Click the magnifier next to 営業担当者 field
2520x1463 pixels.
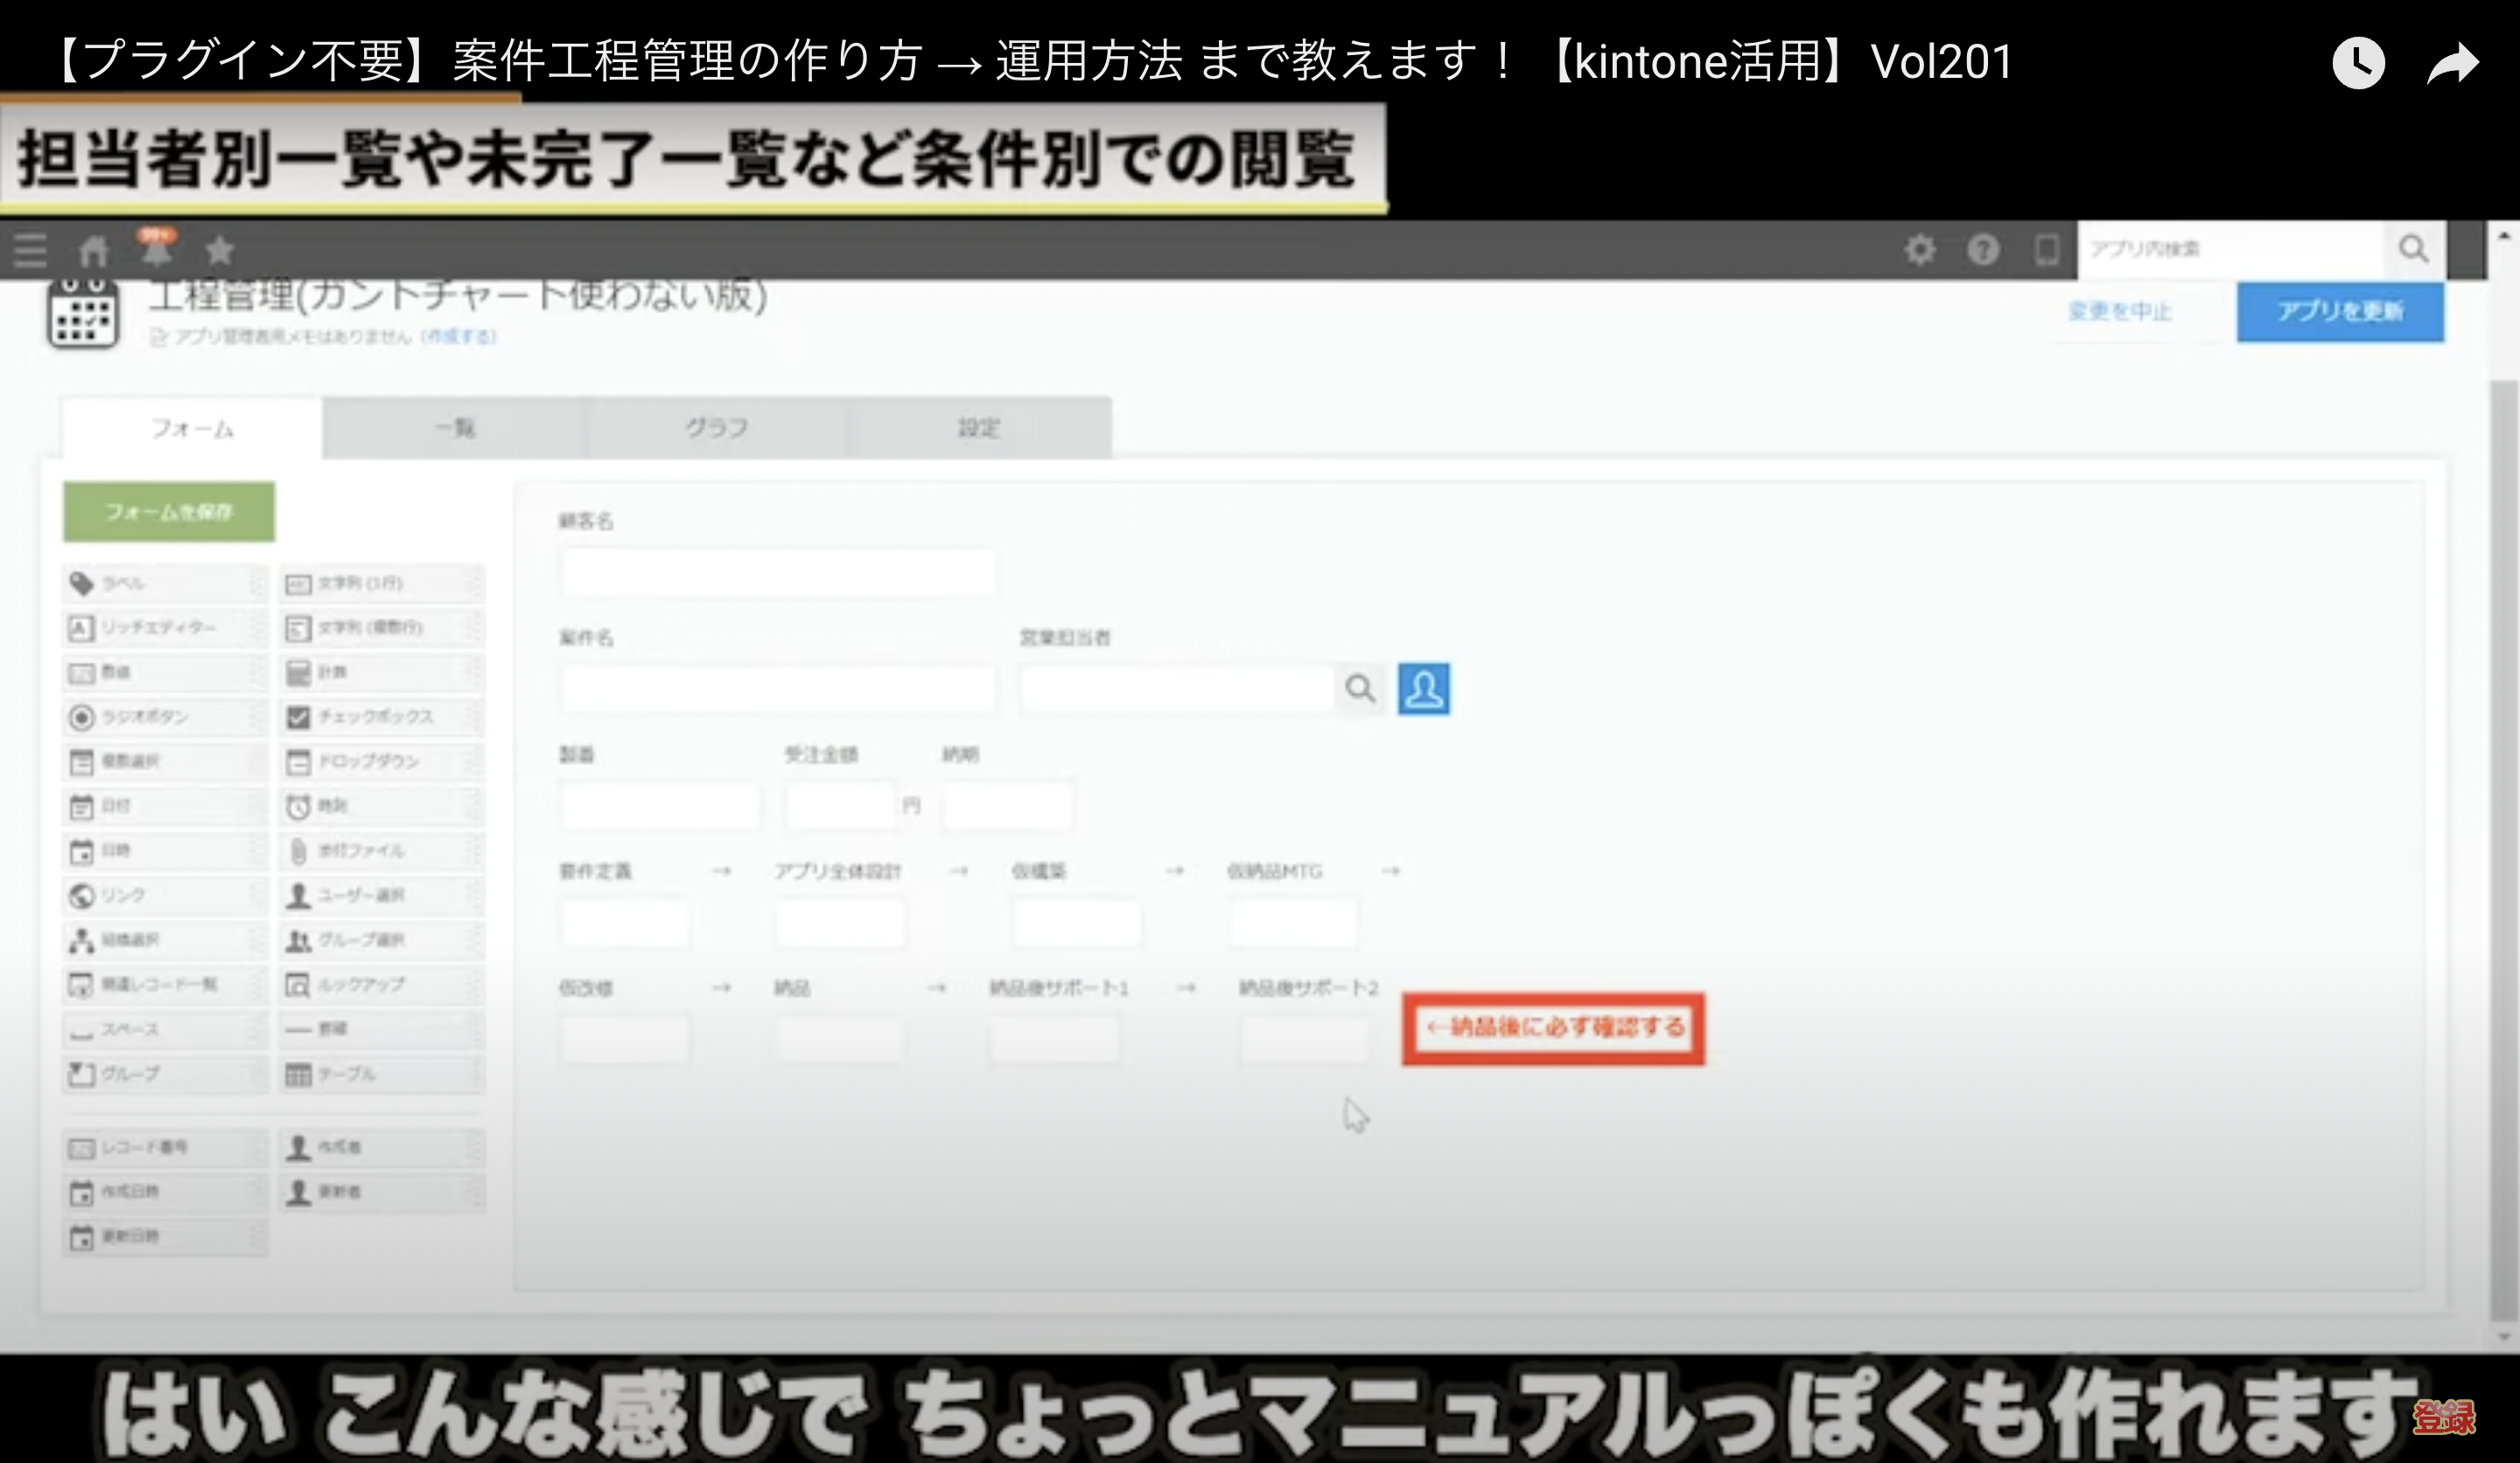coord(1359,689)
